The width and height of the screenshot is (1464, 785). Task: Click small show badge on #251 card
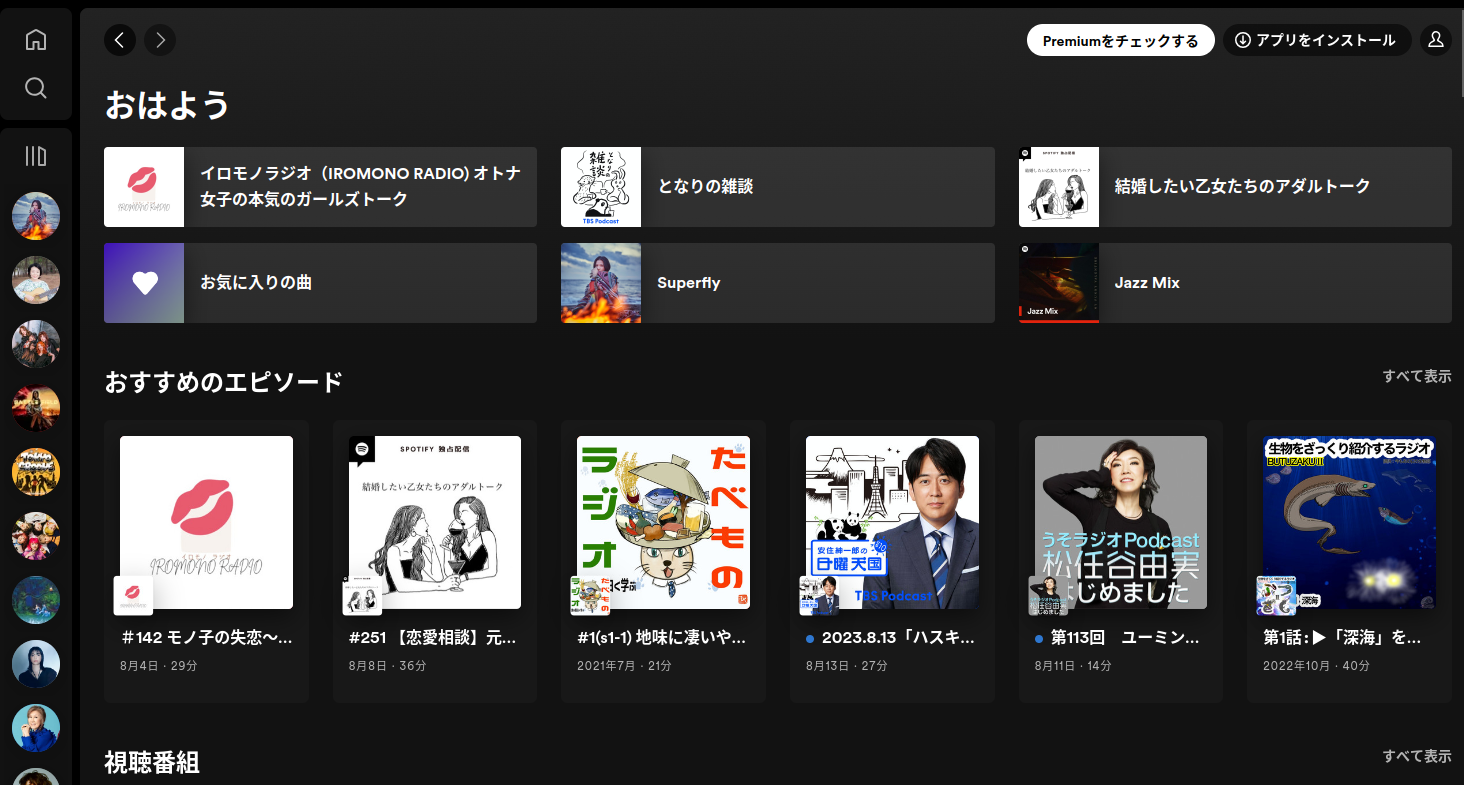[362, 596]
